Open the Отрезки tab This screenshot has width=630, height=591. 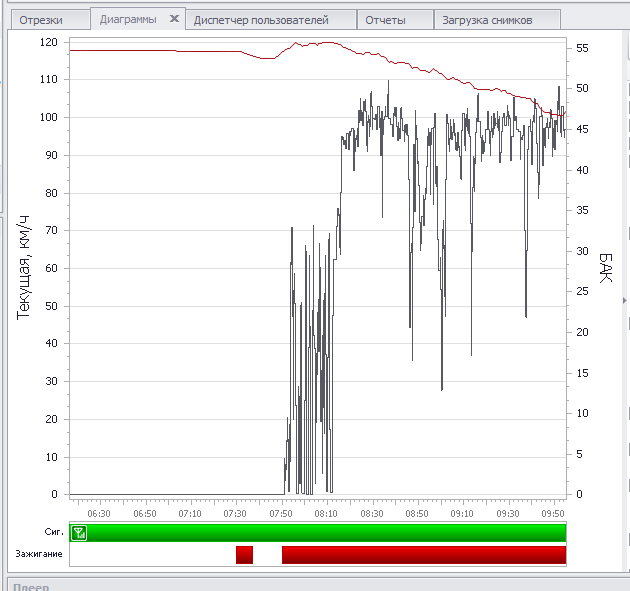coord(41,20)
